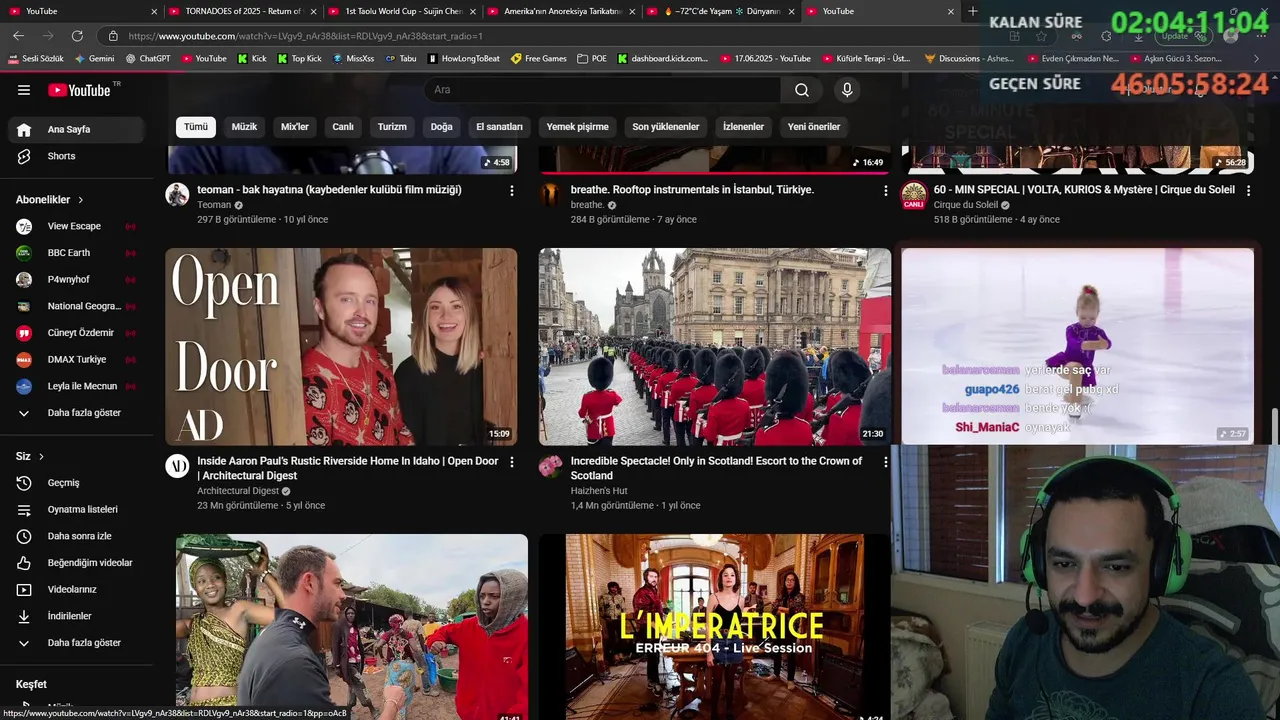
Task: Open options menu for Aaron Paul video
Action: point(512,462)
